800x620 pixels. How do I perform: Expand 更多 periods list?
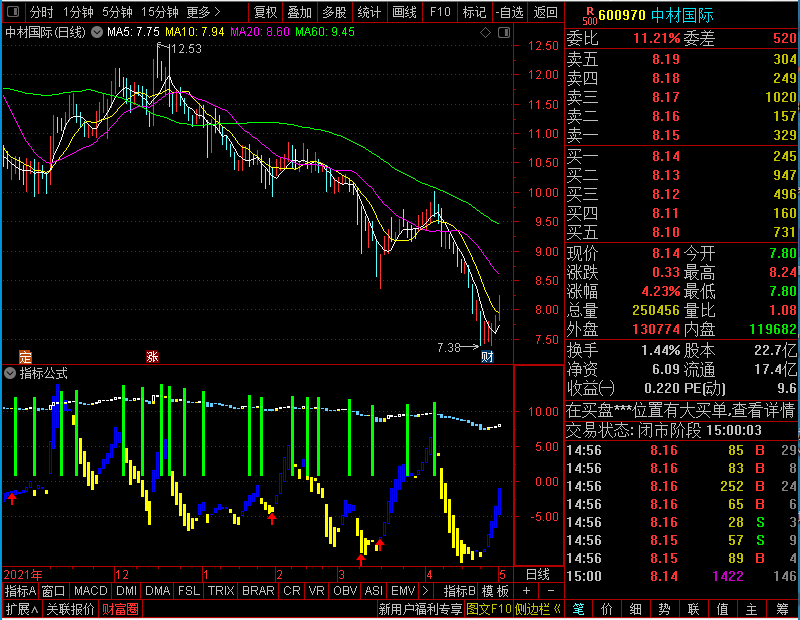click(203, 12)
